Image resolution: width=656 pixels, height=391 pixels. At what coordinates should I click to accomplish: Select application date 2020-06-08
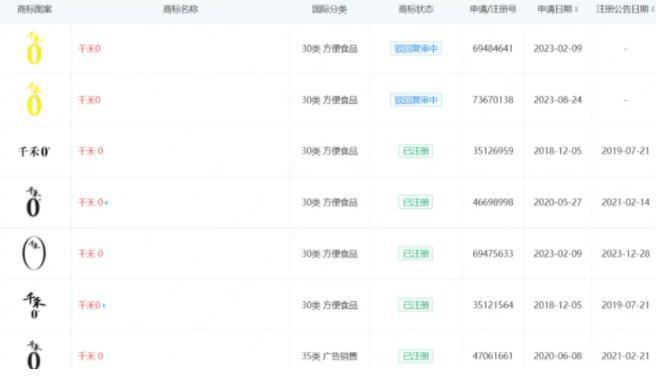pyautogui.click(x=558, y=356)
